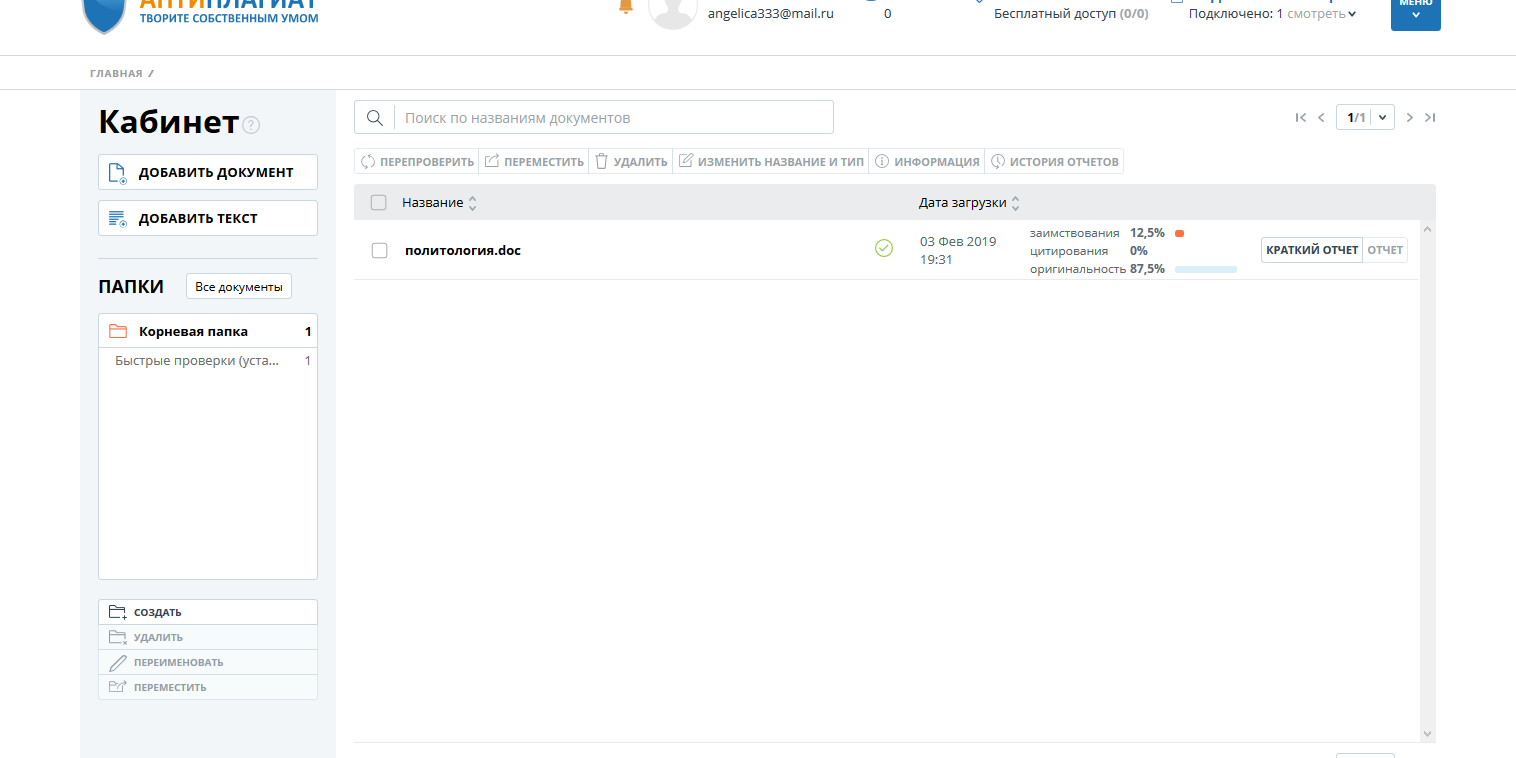Click the green check status icon
The image size is (1516, 758).
click(884, 248)
